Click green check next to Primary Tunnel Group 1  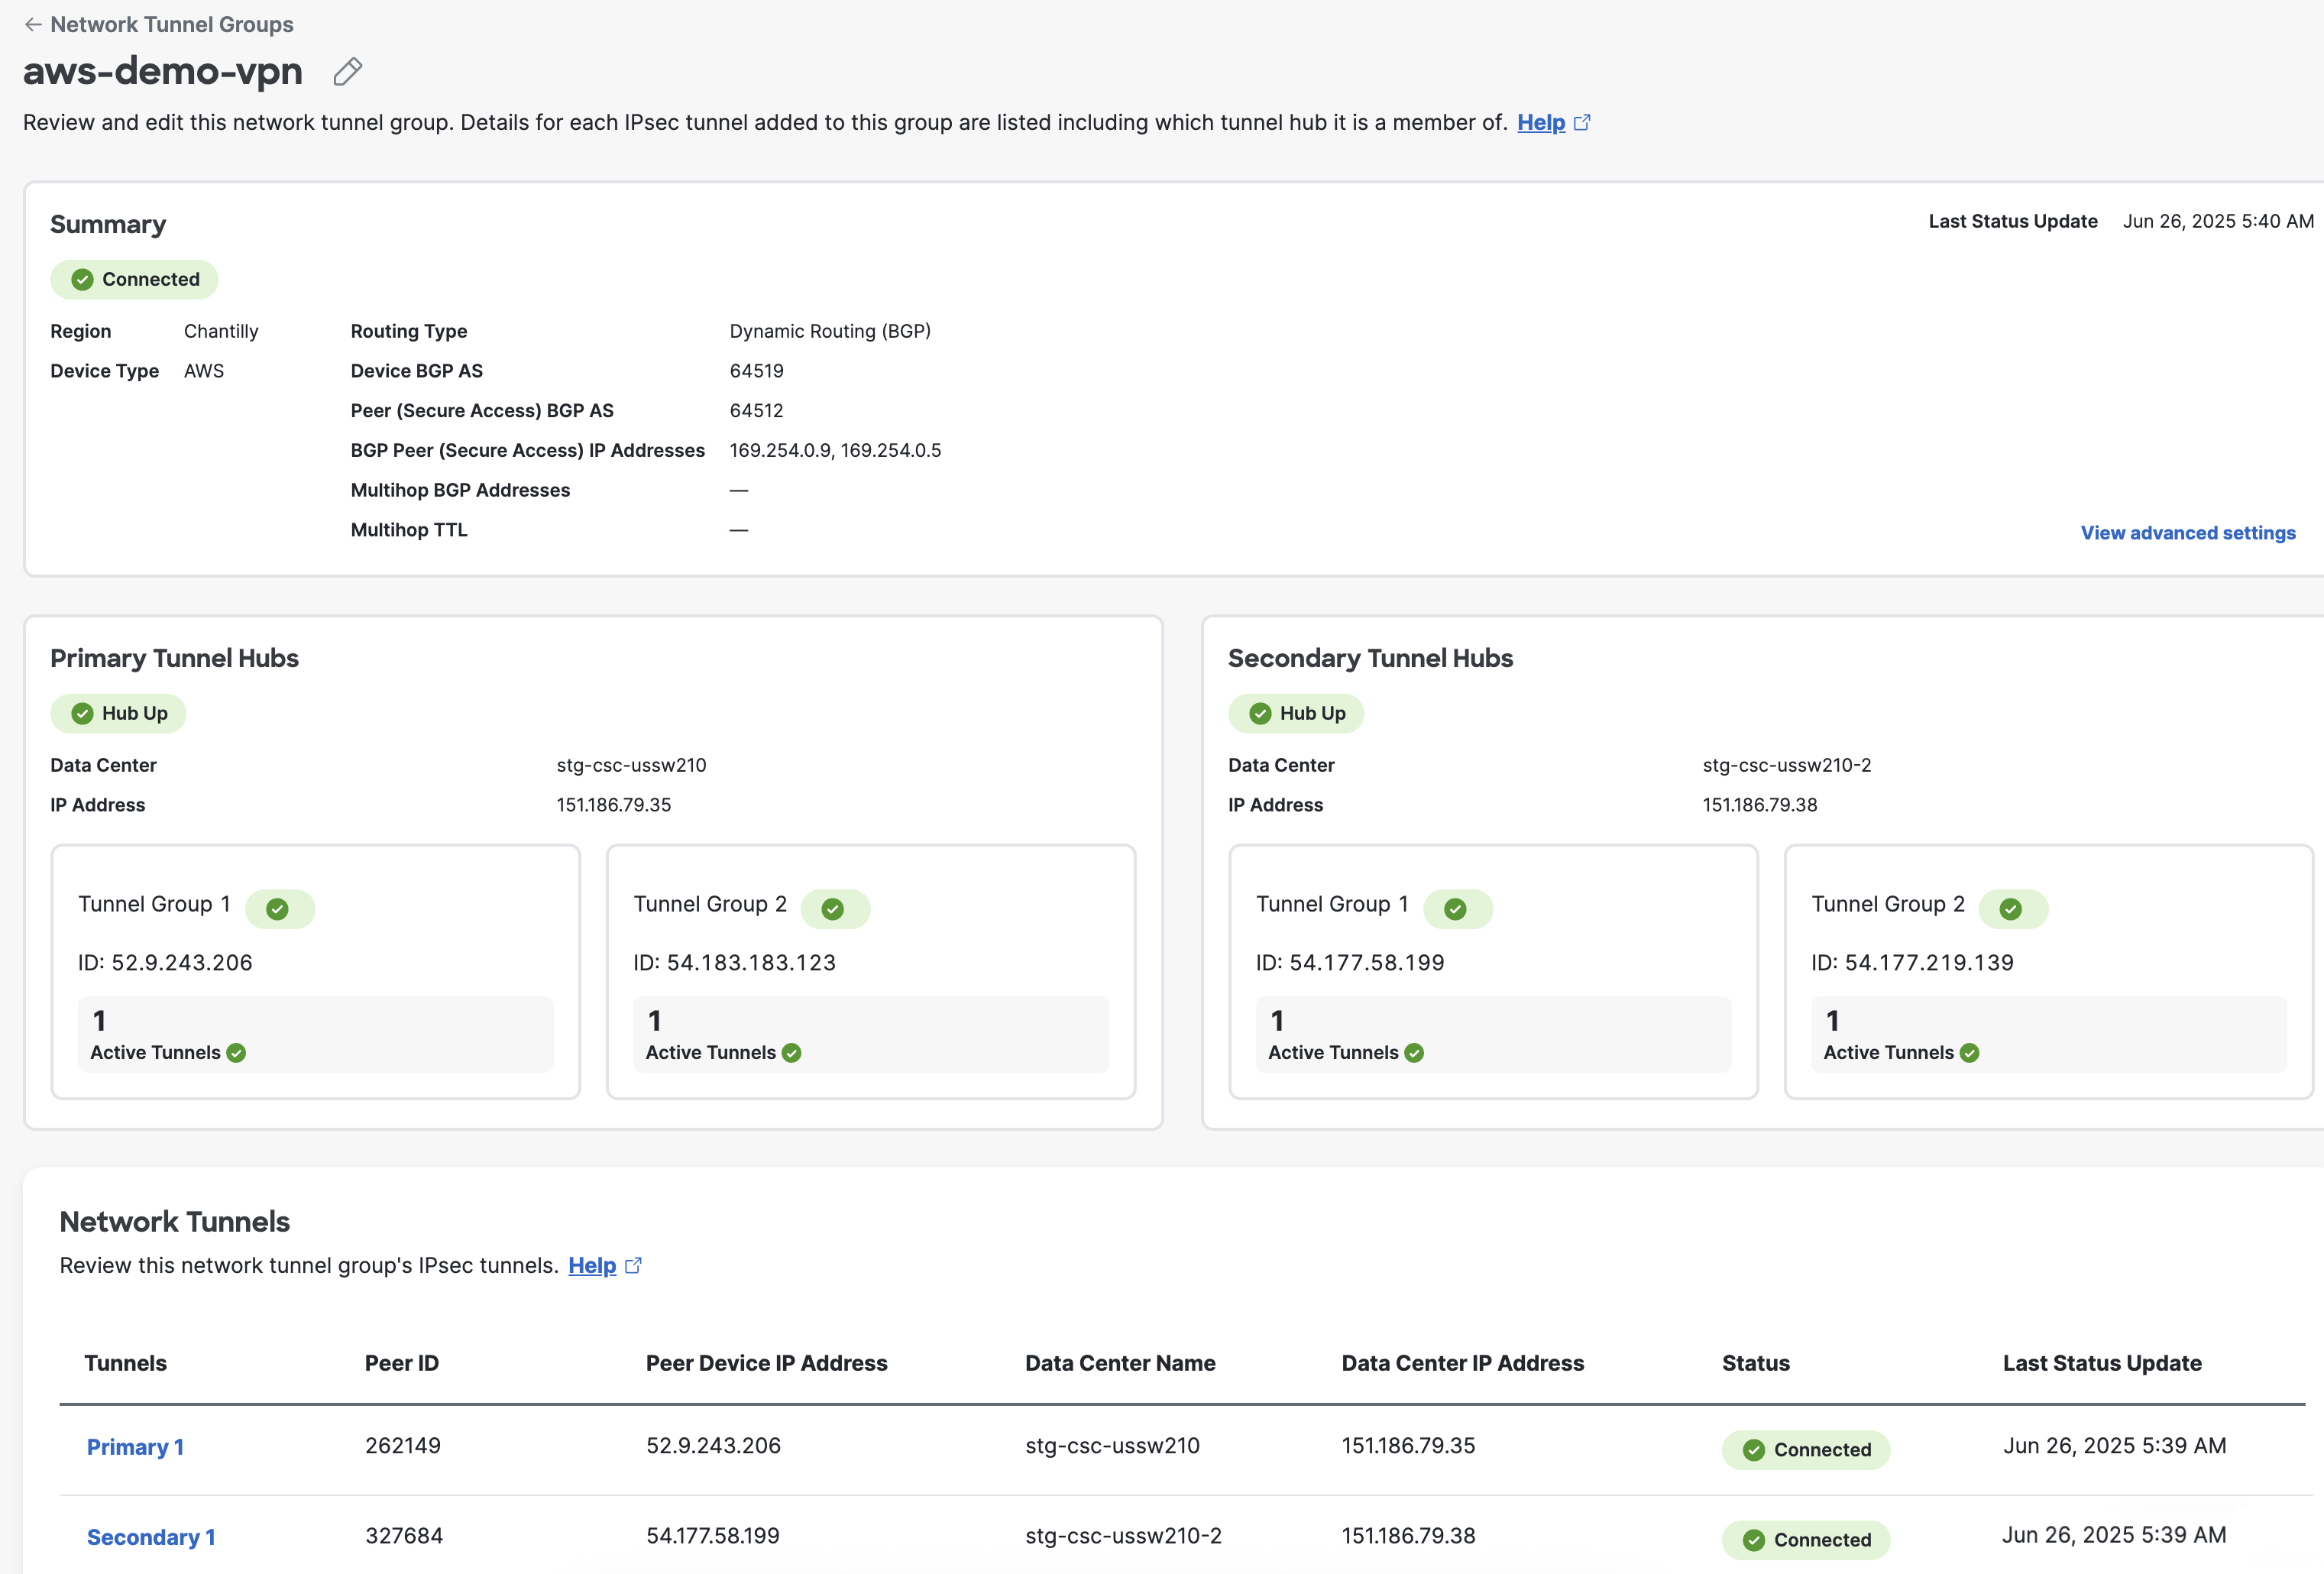pos(278,909)
